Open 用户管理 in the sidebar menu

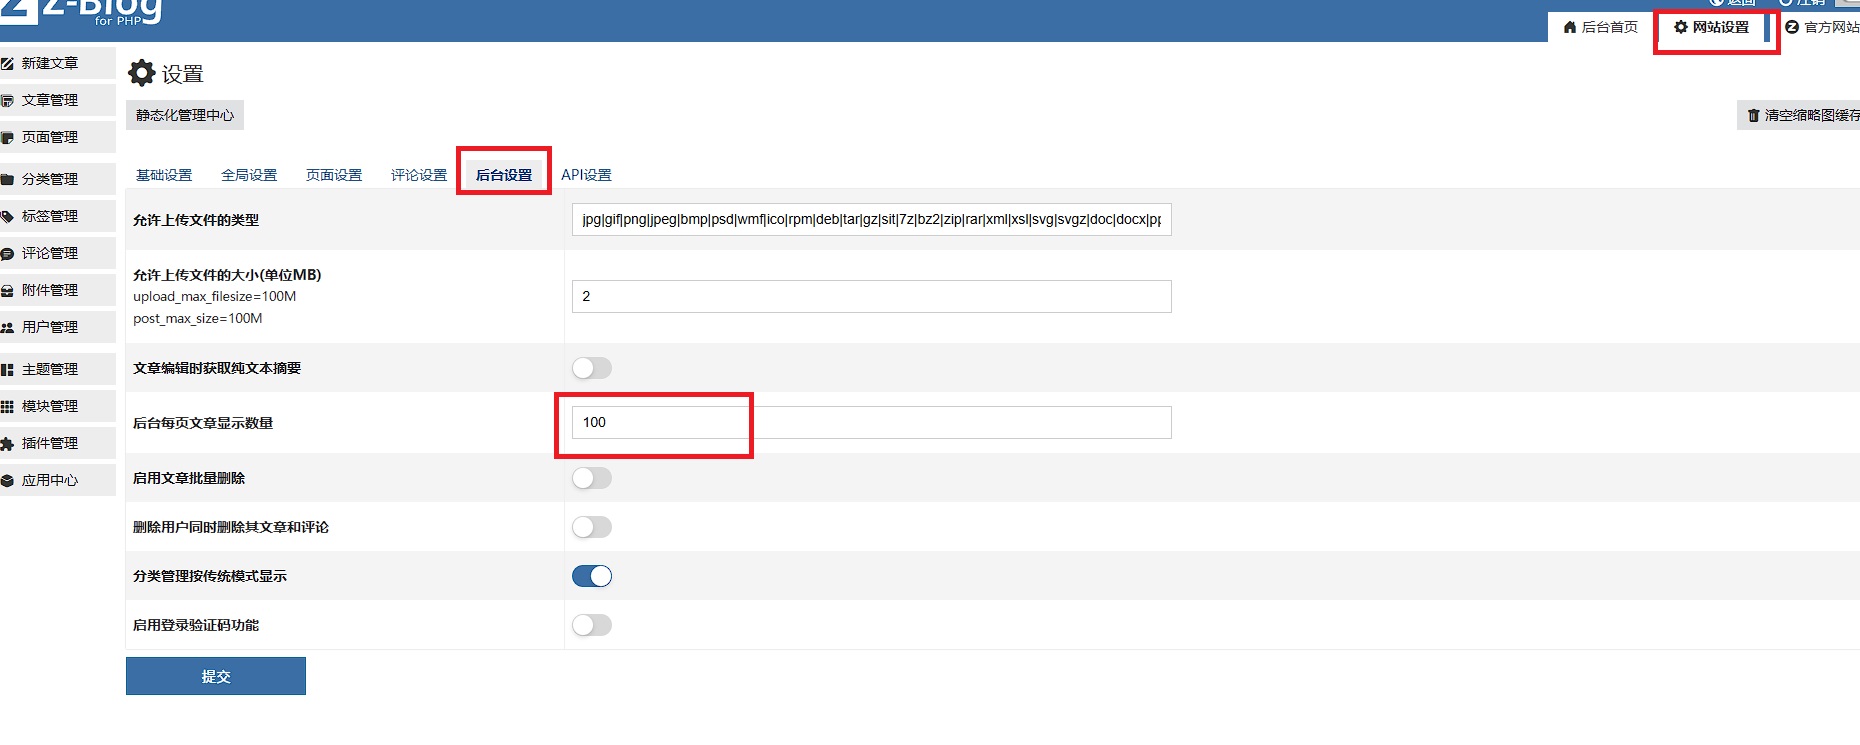[58, 327]
